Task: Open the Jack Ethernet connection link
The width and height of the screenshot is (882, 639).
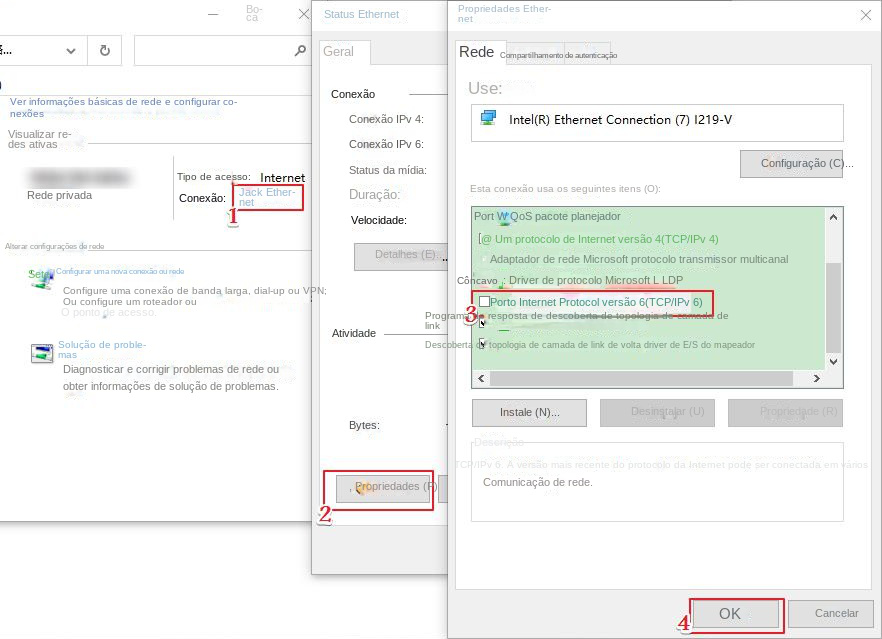Action: 266,196
